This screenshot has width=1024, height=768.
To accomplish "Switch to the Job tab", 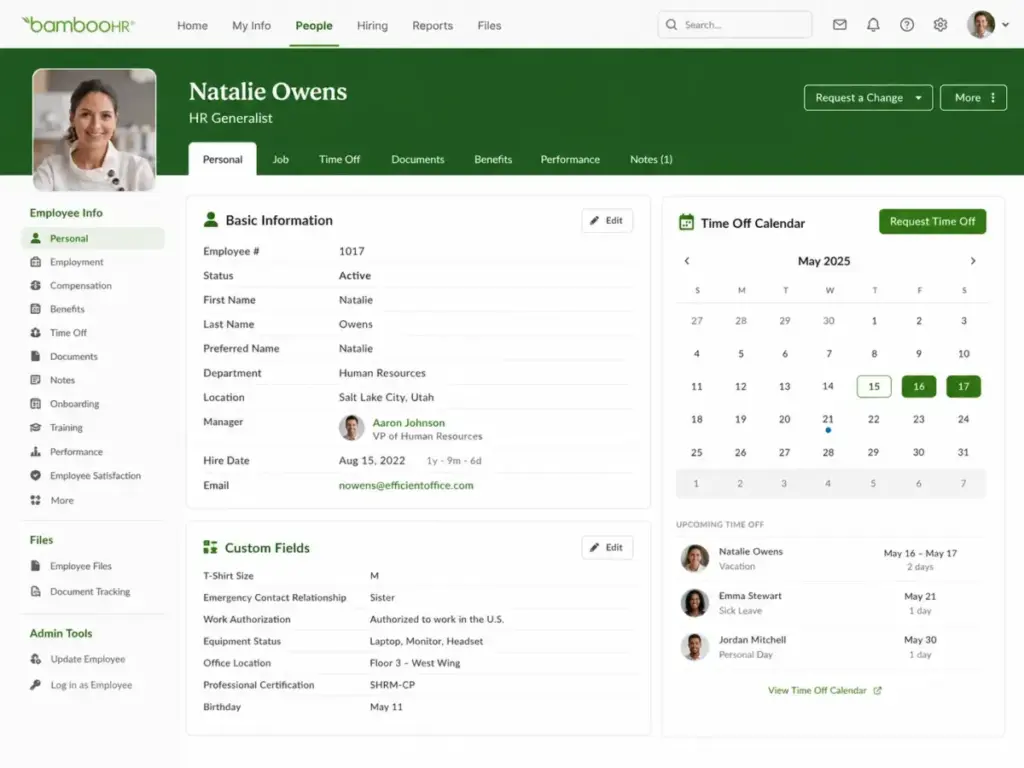I will click(281, 159).
